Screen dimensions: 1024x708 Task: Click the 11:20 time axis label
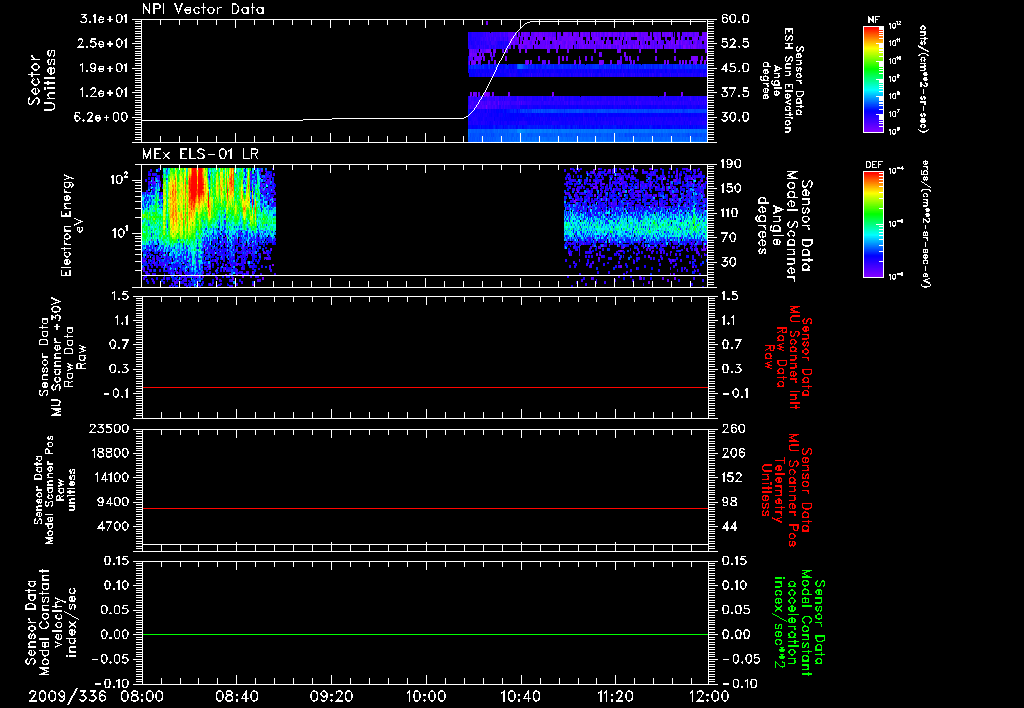tap(615, 696)
